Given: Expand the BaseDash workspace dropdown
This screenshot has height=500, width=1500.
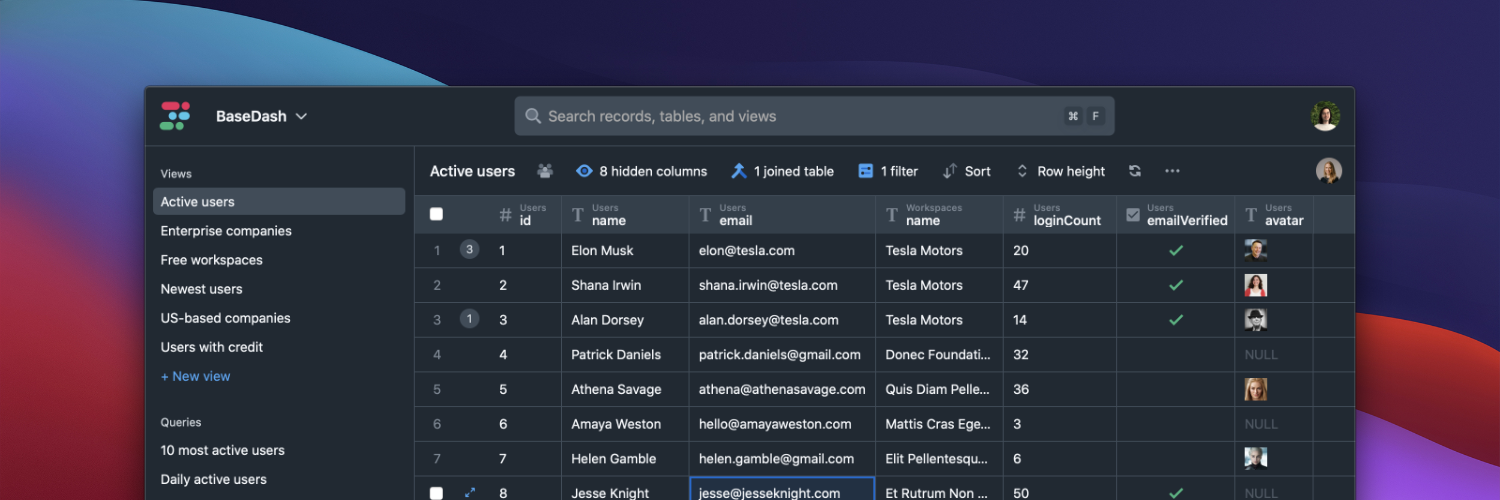Looking at the screenshot, I should click(x=262, y=116).
